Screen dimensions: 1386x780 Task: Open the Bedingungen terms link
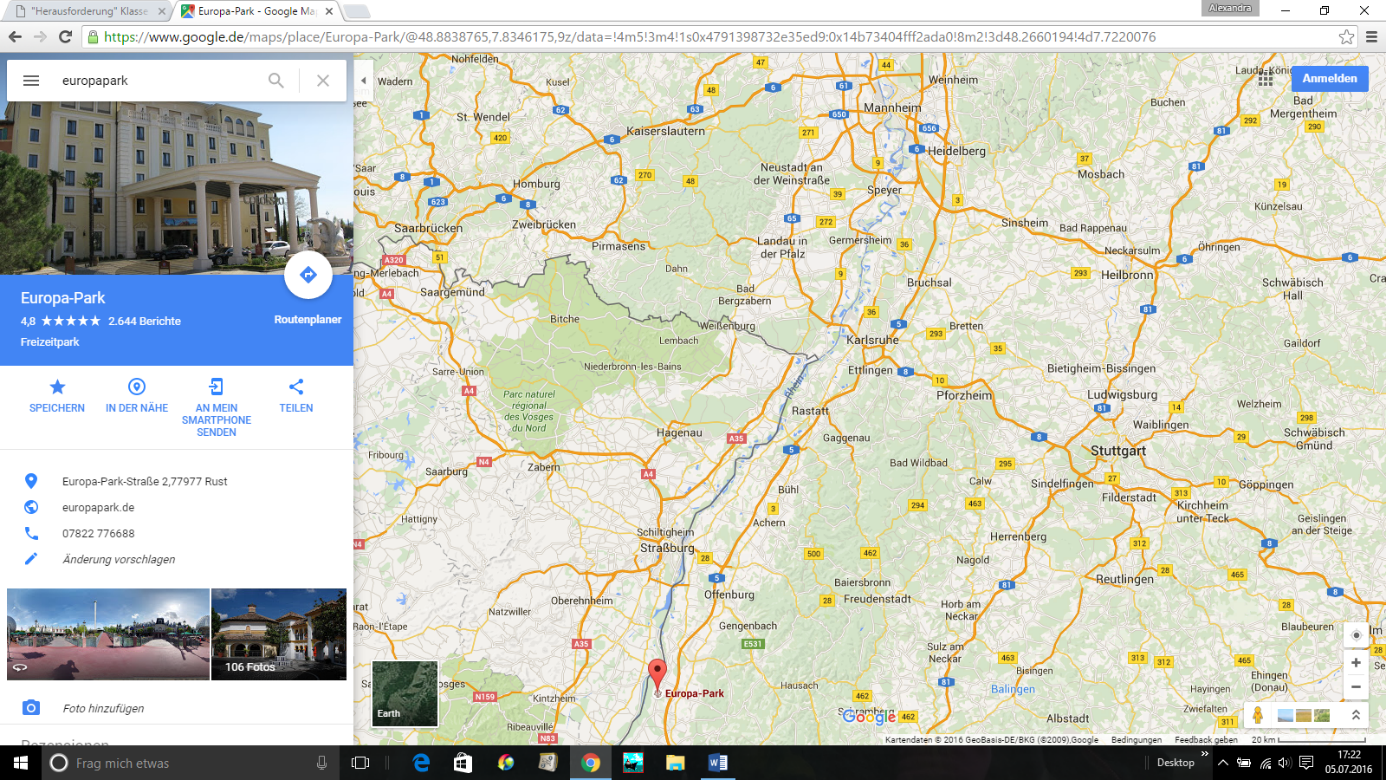[1136, 740]
